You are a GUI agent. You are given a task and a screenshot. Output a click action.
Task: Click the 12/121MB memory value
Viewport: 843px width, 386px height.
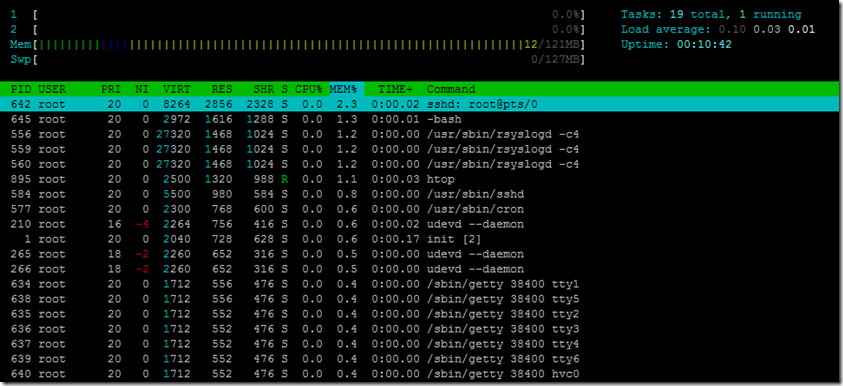(x=552, y=45)
